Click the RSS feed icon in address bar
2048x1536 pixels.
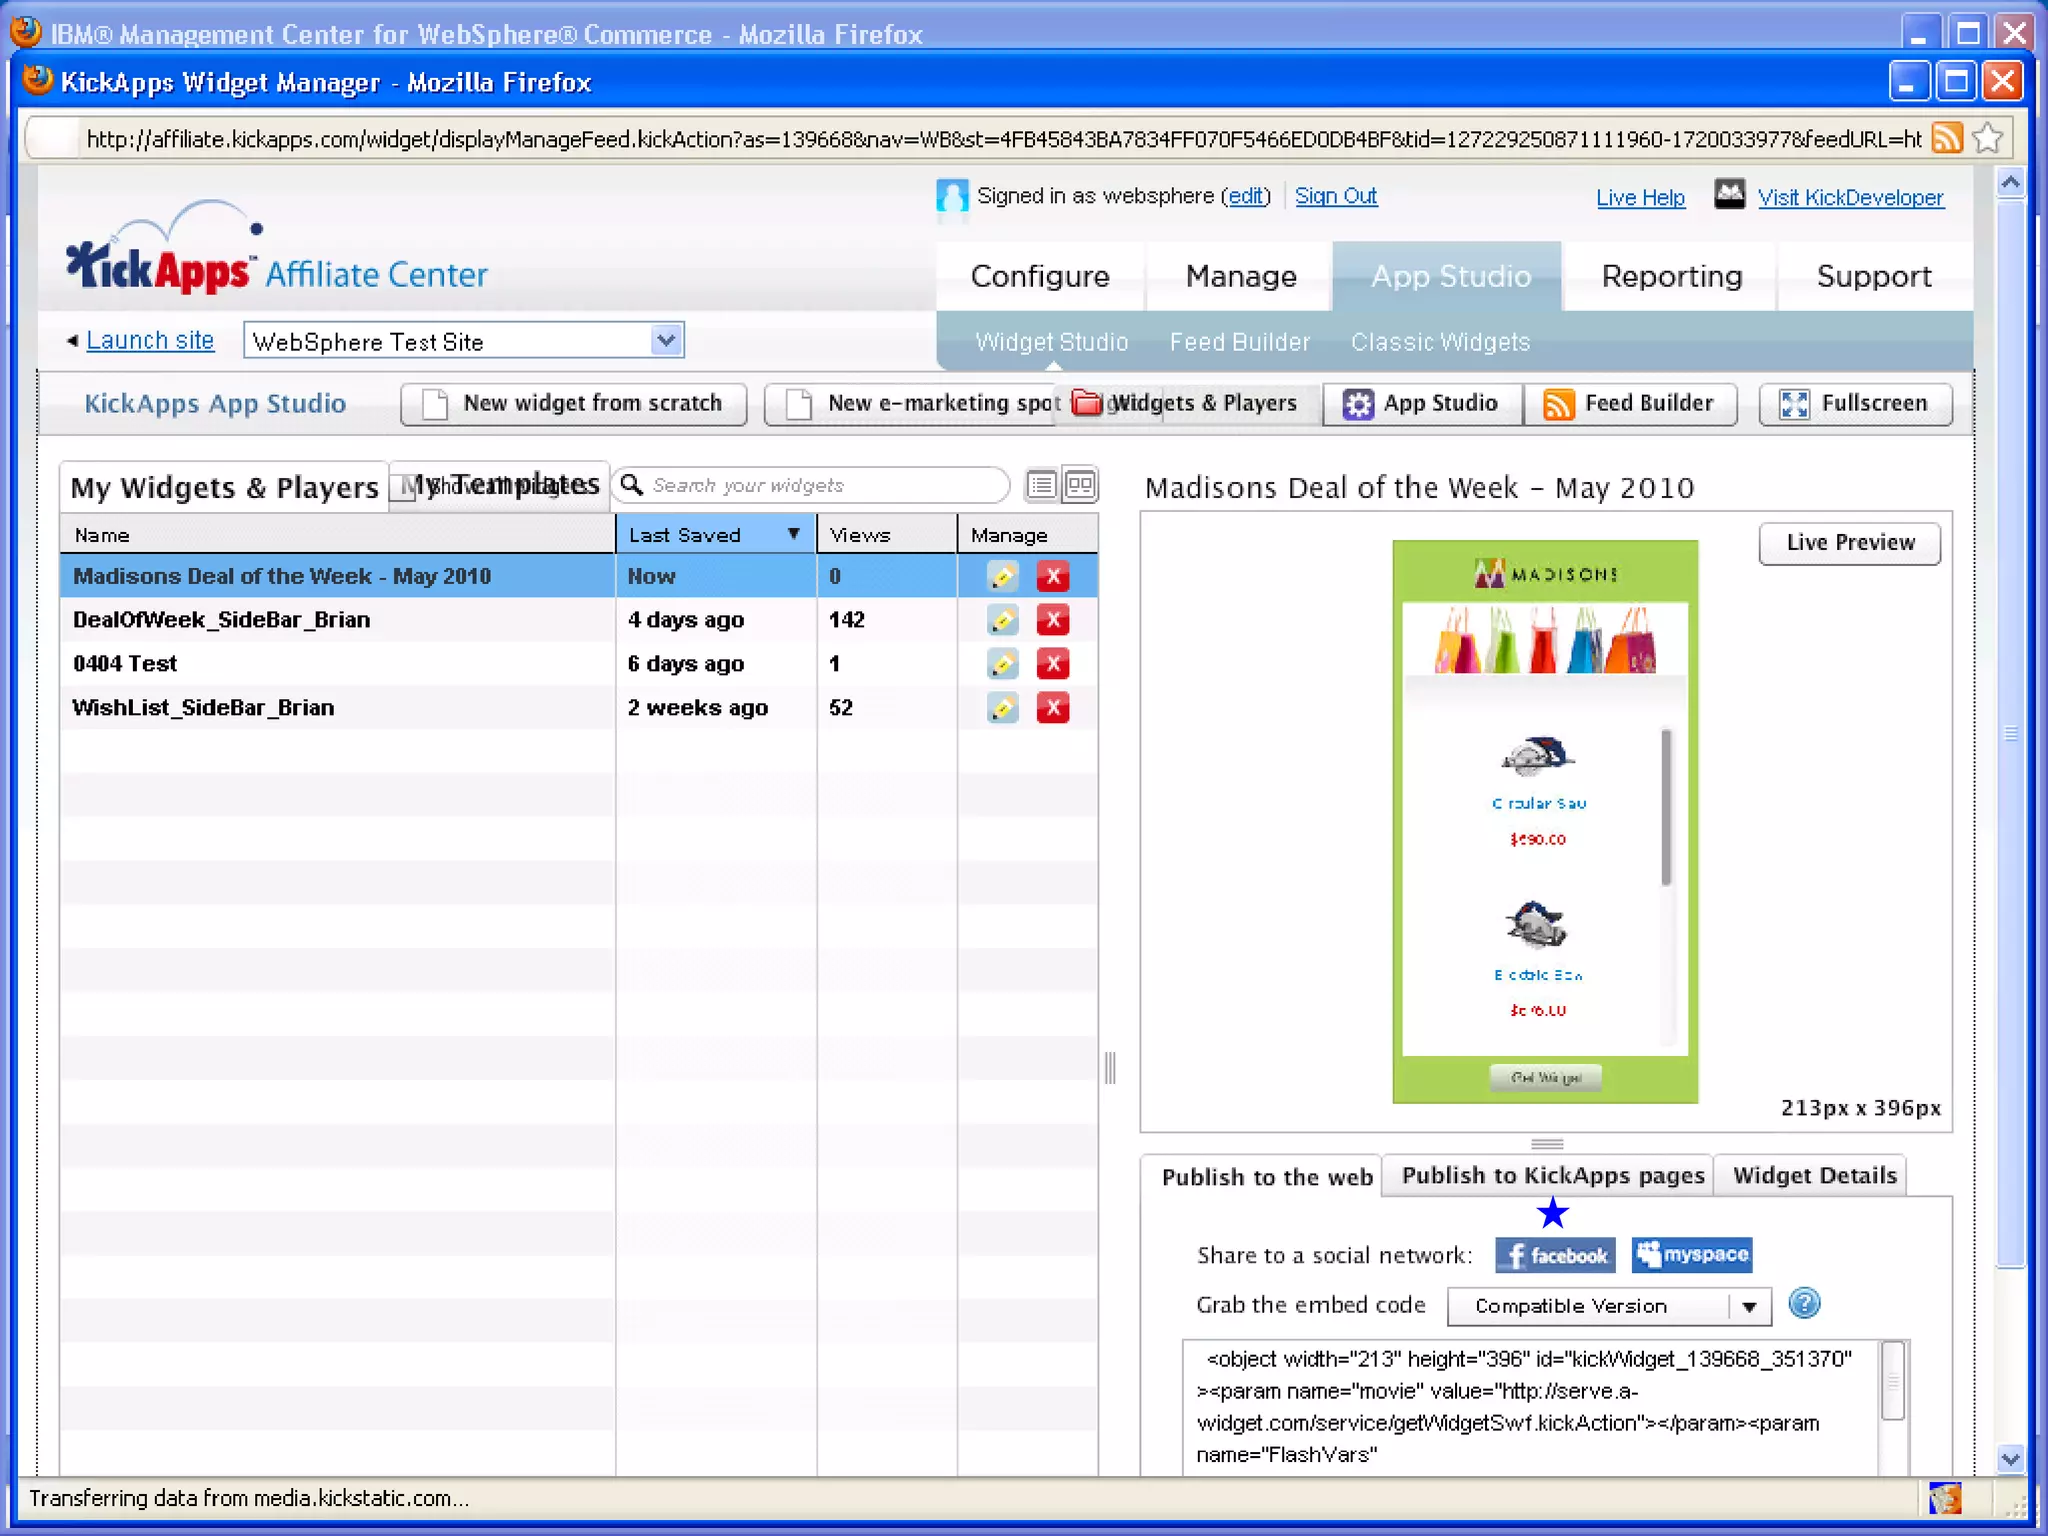[1946, 137]
